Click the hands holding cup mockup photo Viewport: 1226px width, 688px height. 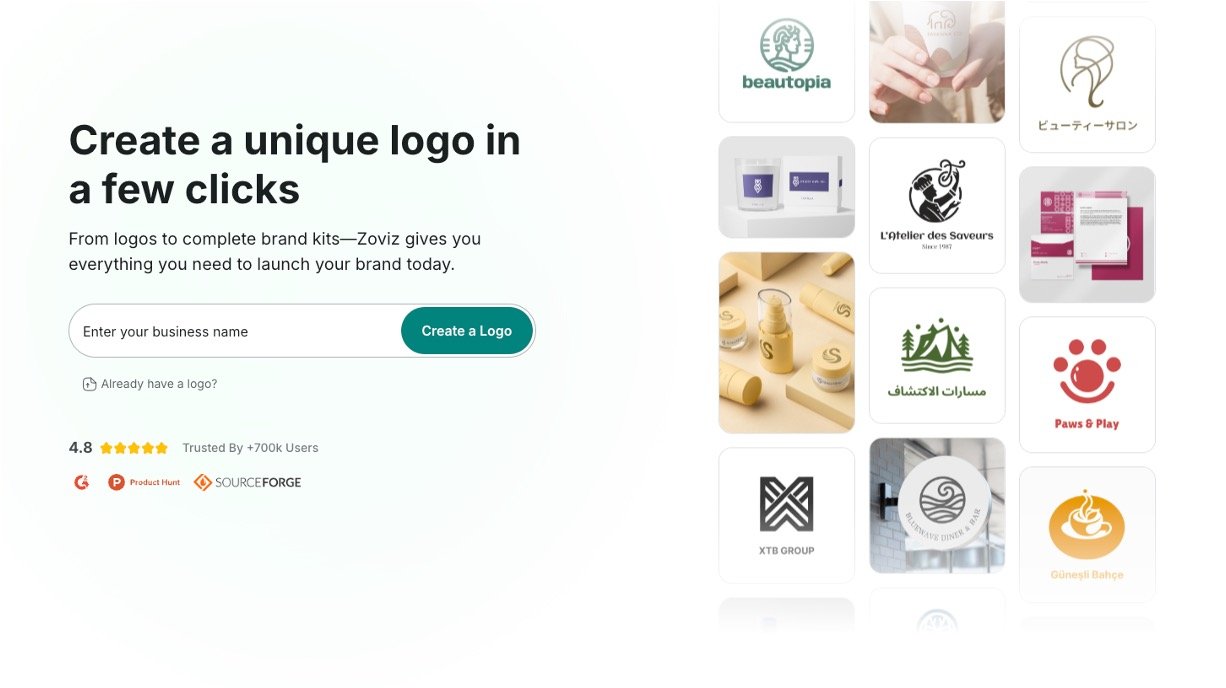937,61
